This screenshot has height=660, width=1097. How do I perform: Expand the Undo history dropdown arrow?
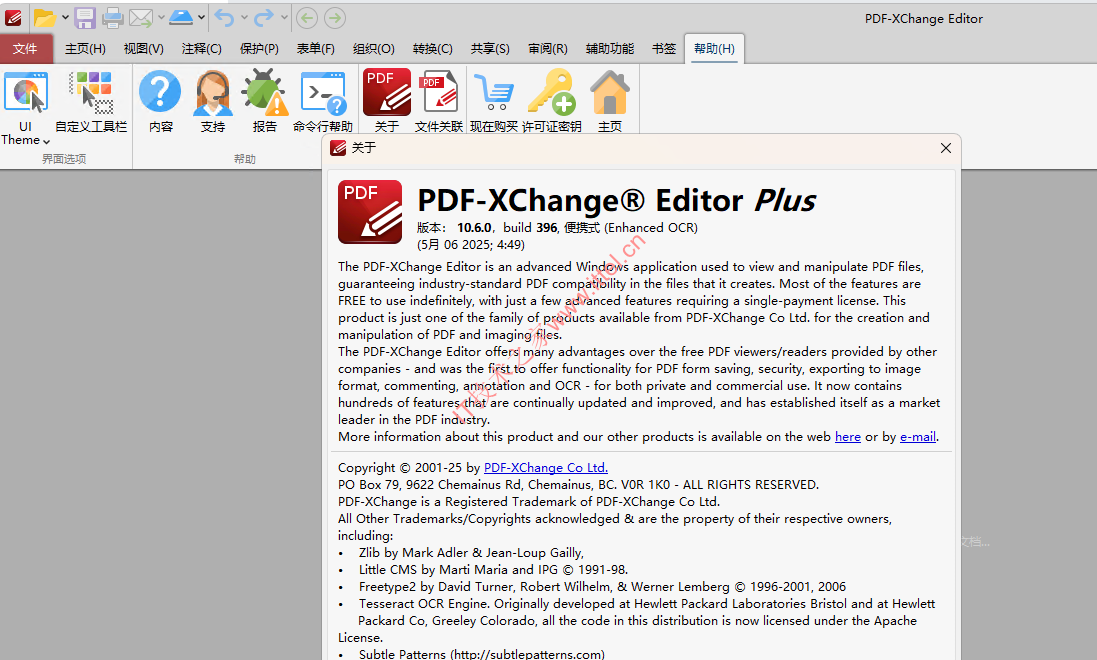tap(244, 17)
